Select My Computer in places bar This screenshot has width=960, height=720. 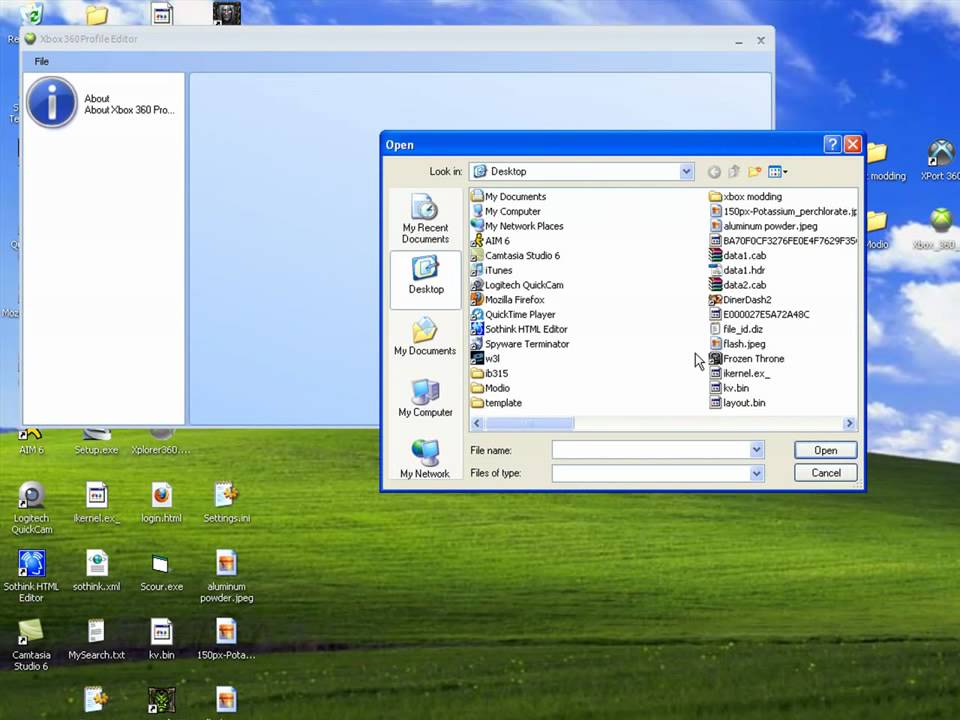coord(425,398)
